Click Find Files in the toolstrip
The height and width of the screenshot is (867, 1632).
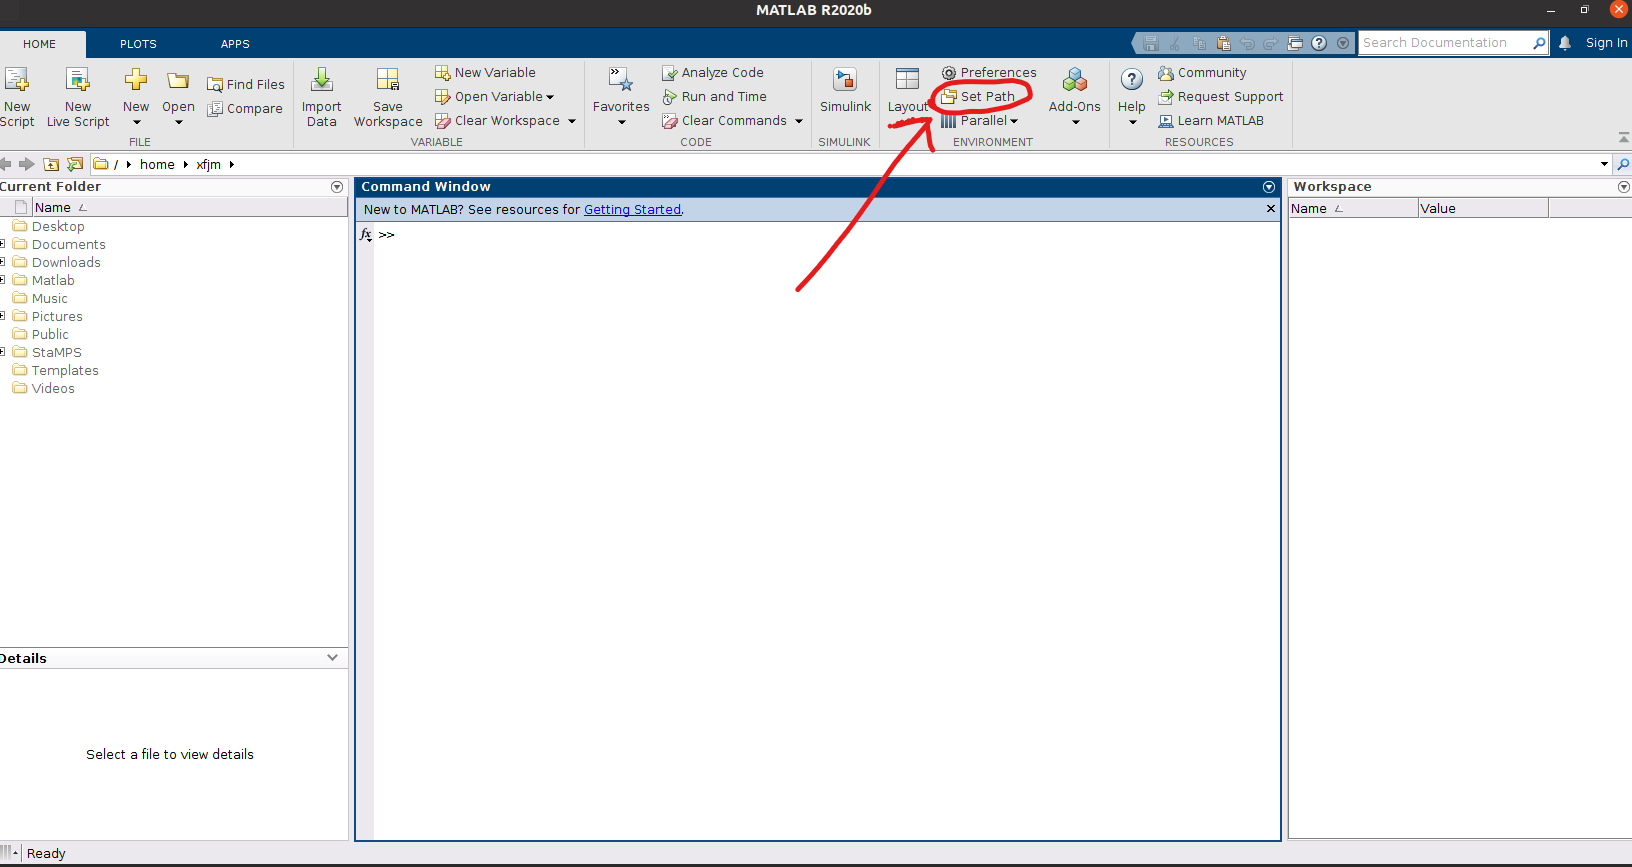coord(246,85)
